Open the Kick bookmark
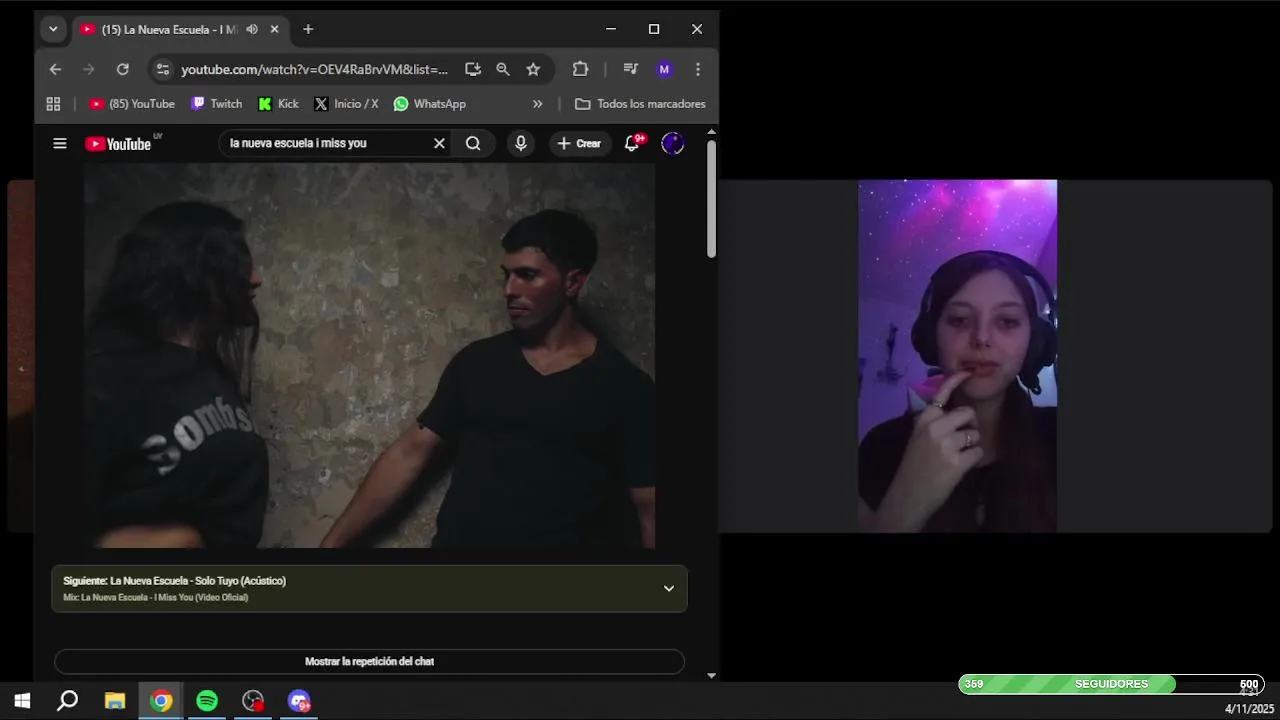 click(278, 104)
